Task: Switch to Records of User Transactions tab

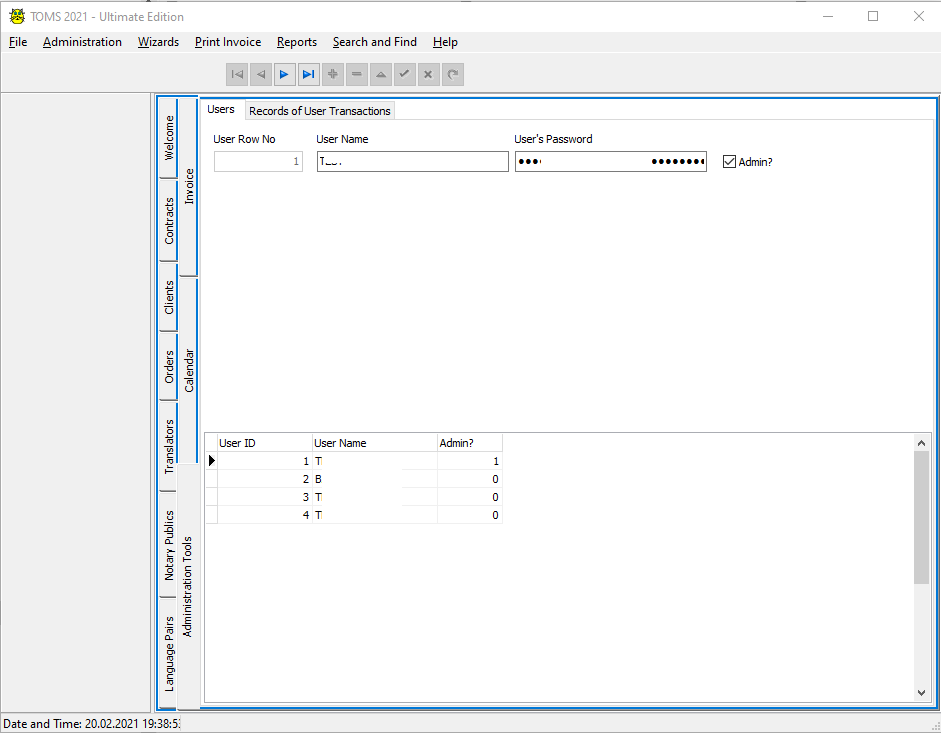Action: tap(319, 110)
